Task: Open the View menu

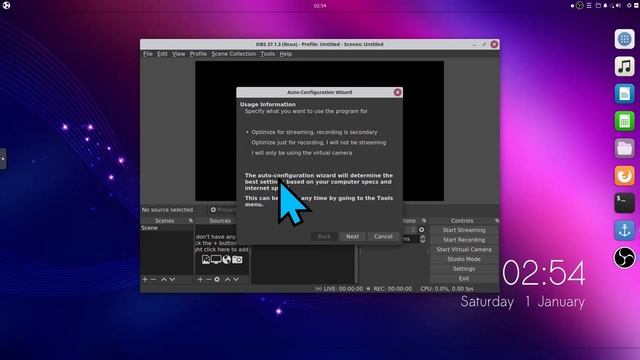Action: [178, 54]
